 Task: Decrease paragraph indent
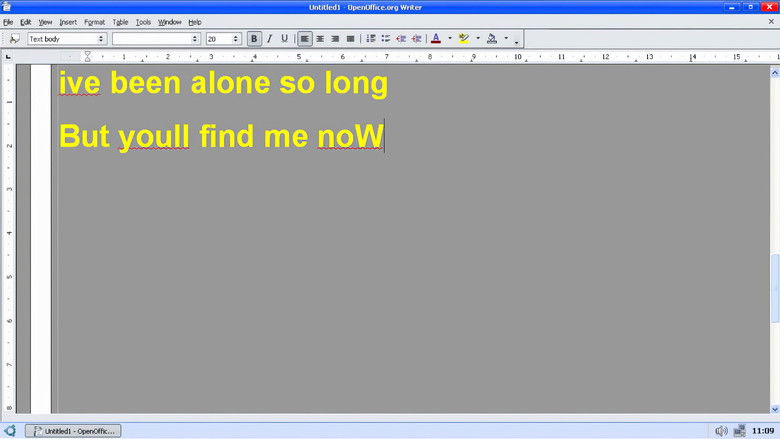tap(401, 39)
